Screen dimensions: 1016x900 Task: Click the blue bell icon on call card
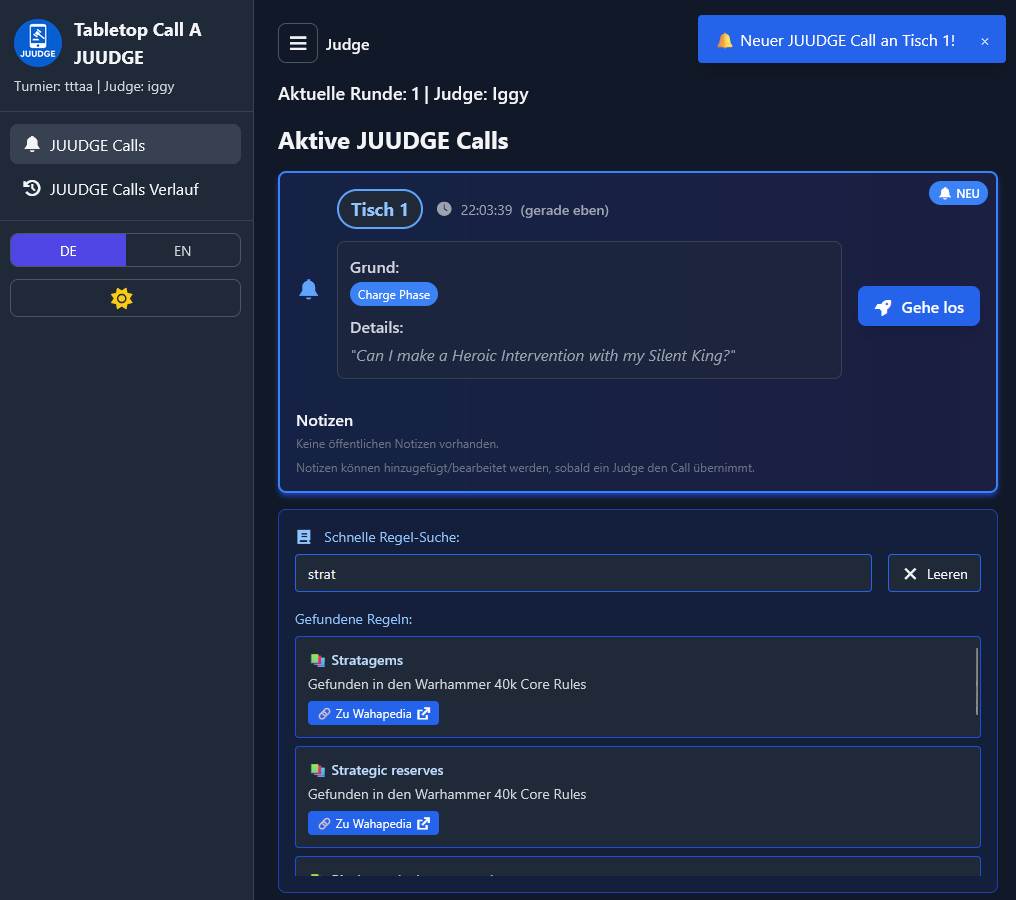[309, 290]
